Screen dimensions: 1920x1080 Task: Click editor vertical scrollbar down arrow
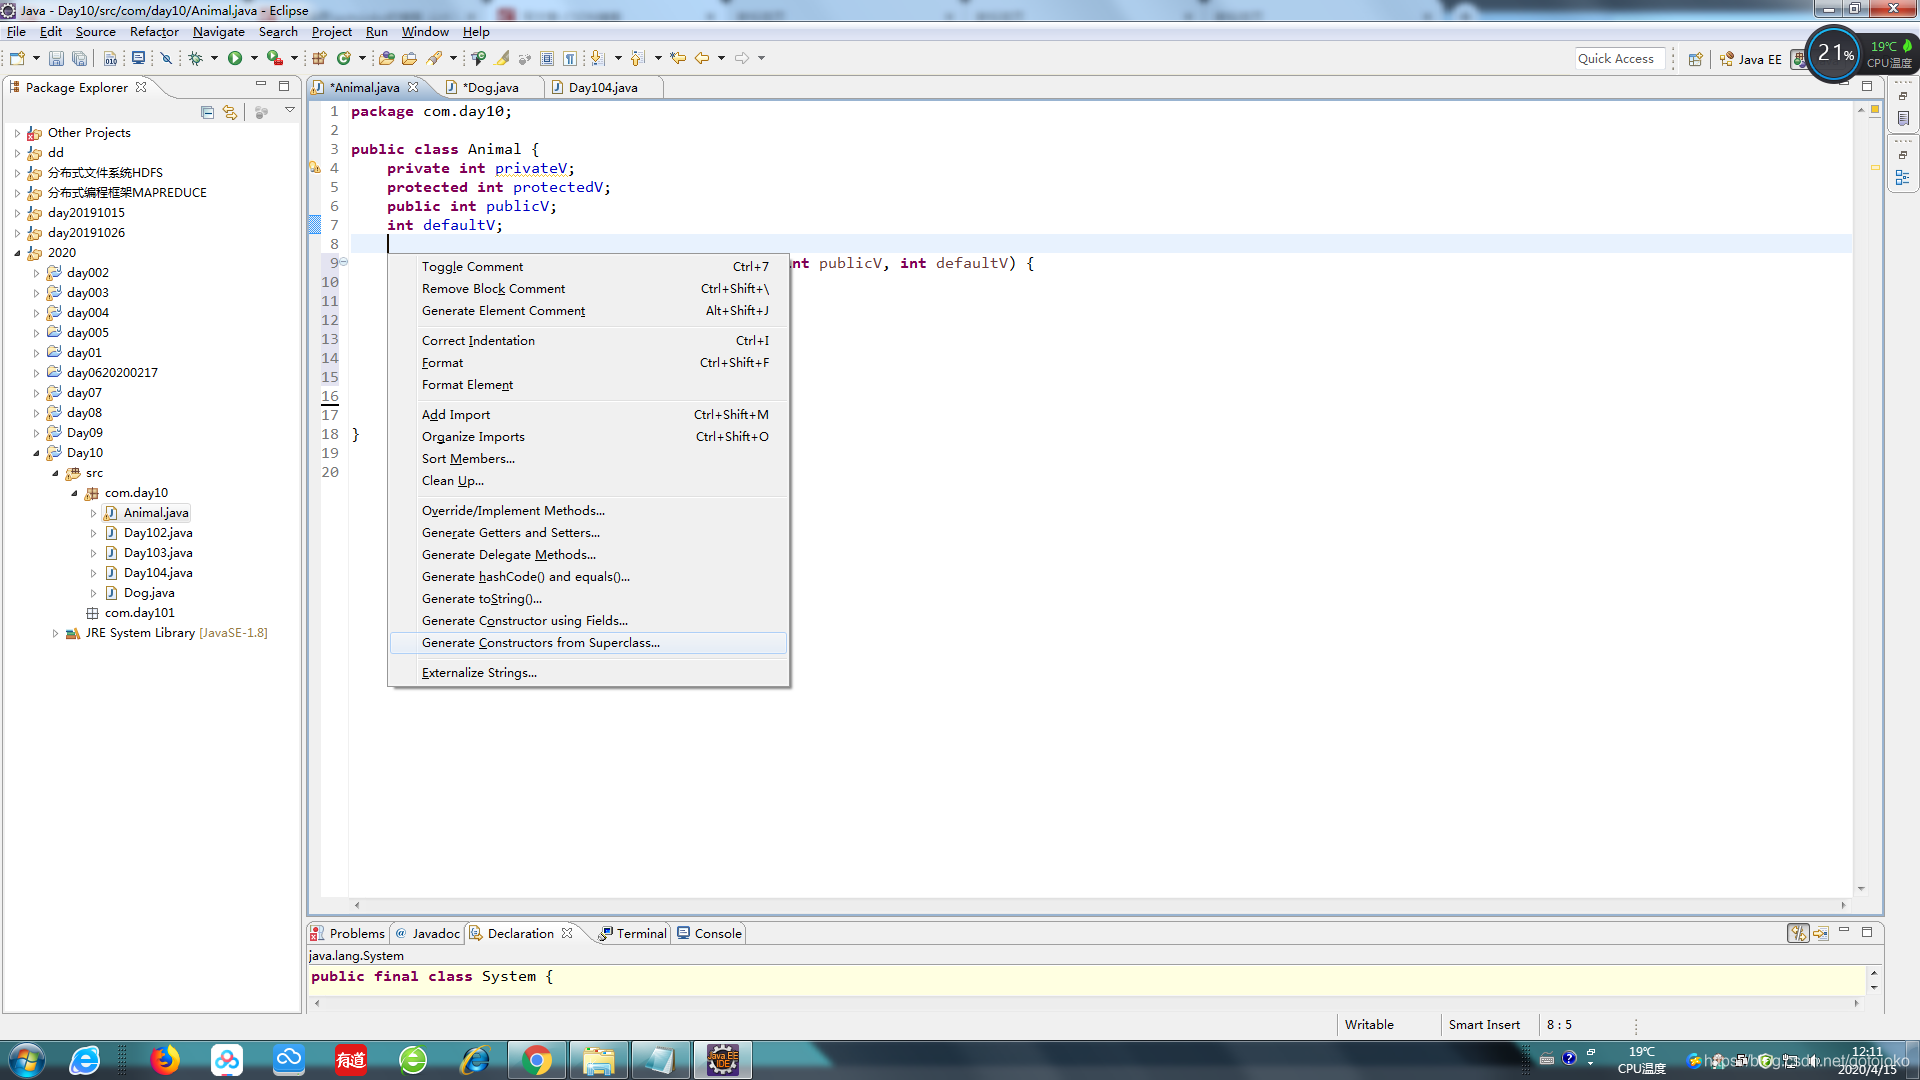click(1861, 889)
